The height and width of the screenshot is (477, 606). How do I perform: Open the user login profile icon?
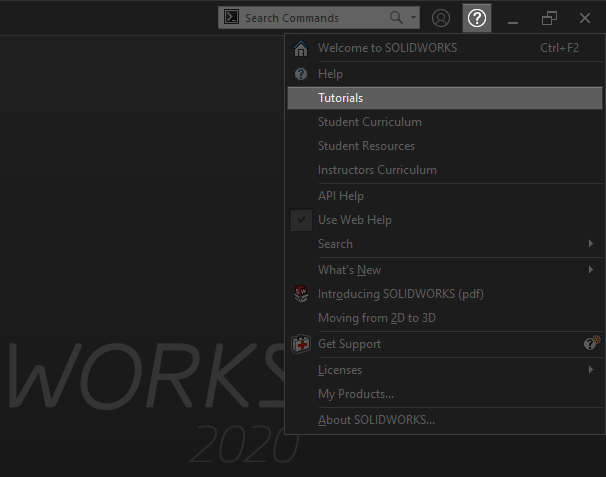point(441,18)
